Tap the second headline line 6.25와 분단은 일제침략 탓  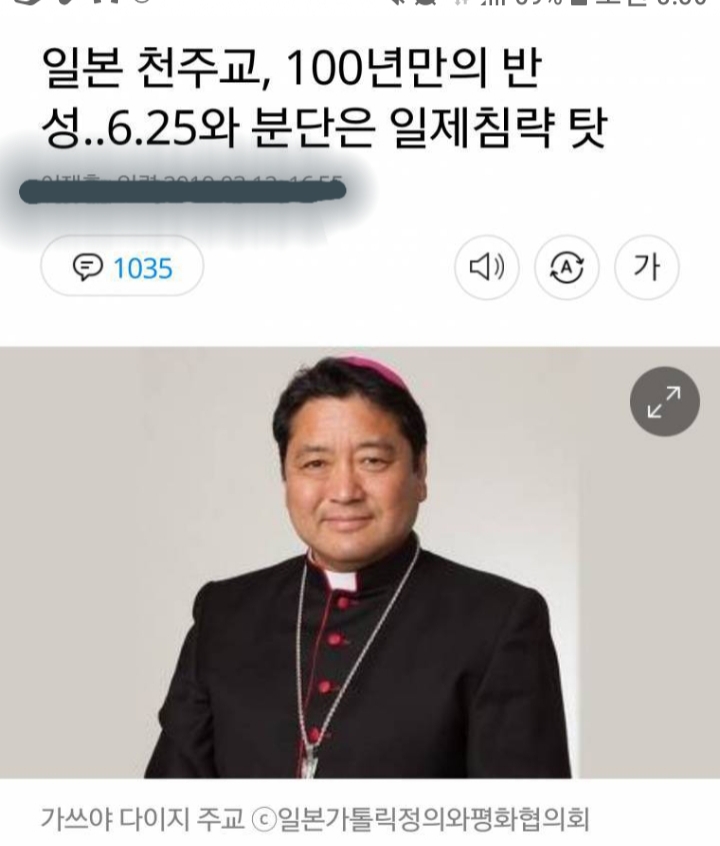pos(325,128)
